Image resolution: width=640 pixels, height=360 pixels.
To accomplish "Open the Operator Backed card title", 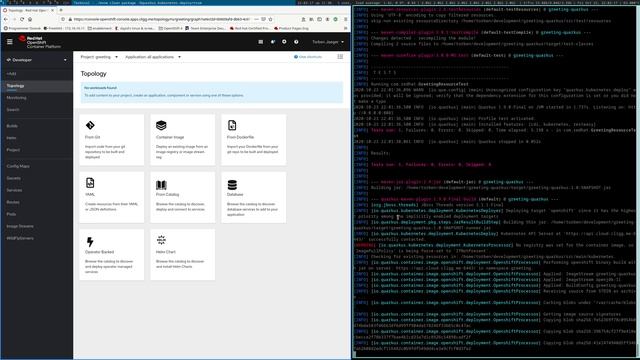I will (100, 252).
